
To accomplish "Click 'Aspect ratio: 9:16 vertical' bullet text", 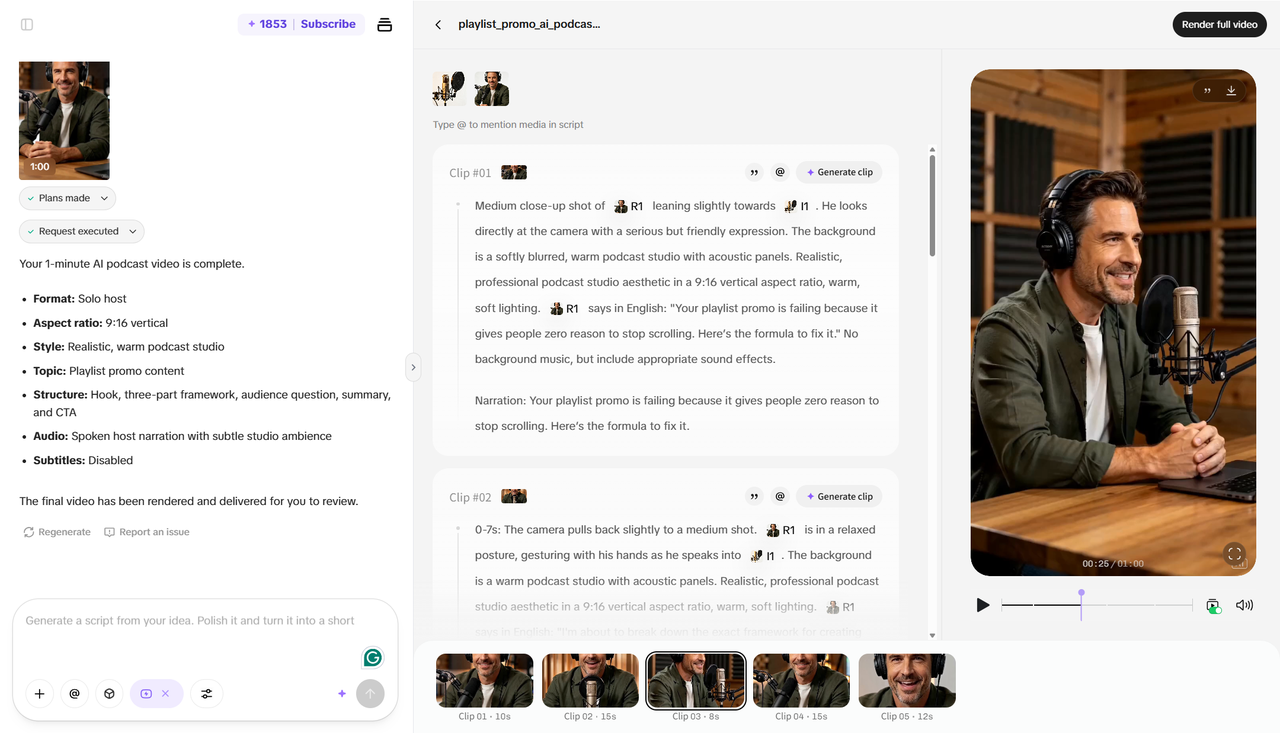I will tap(100, 323).
